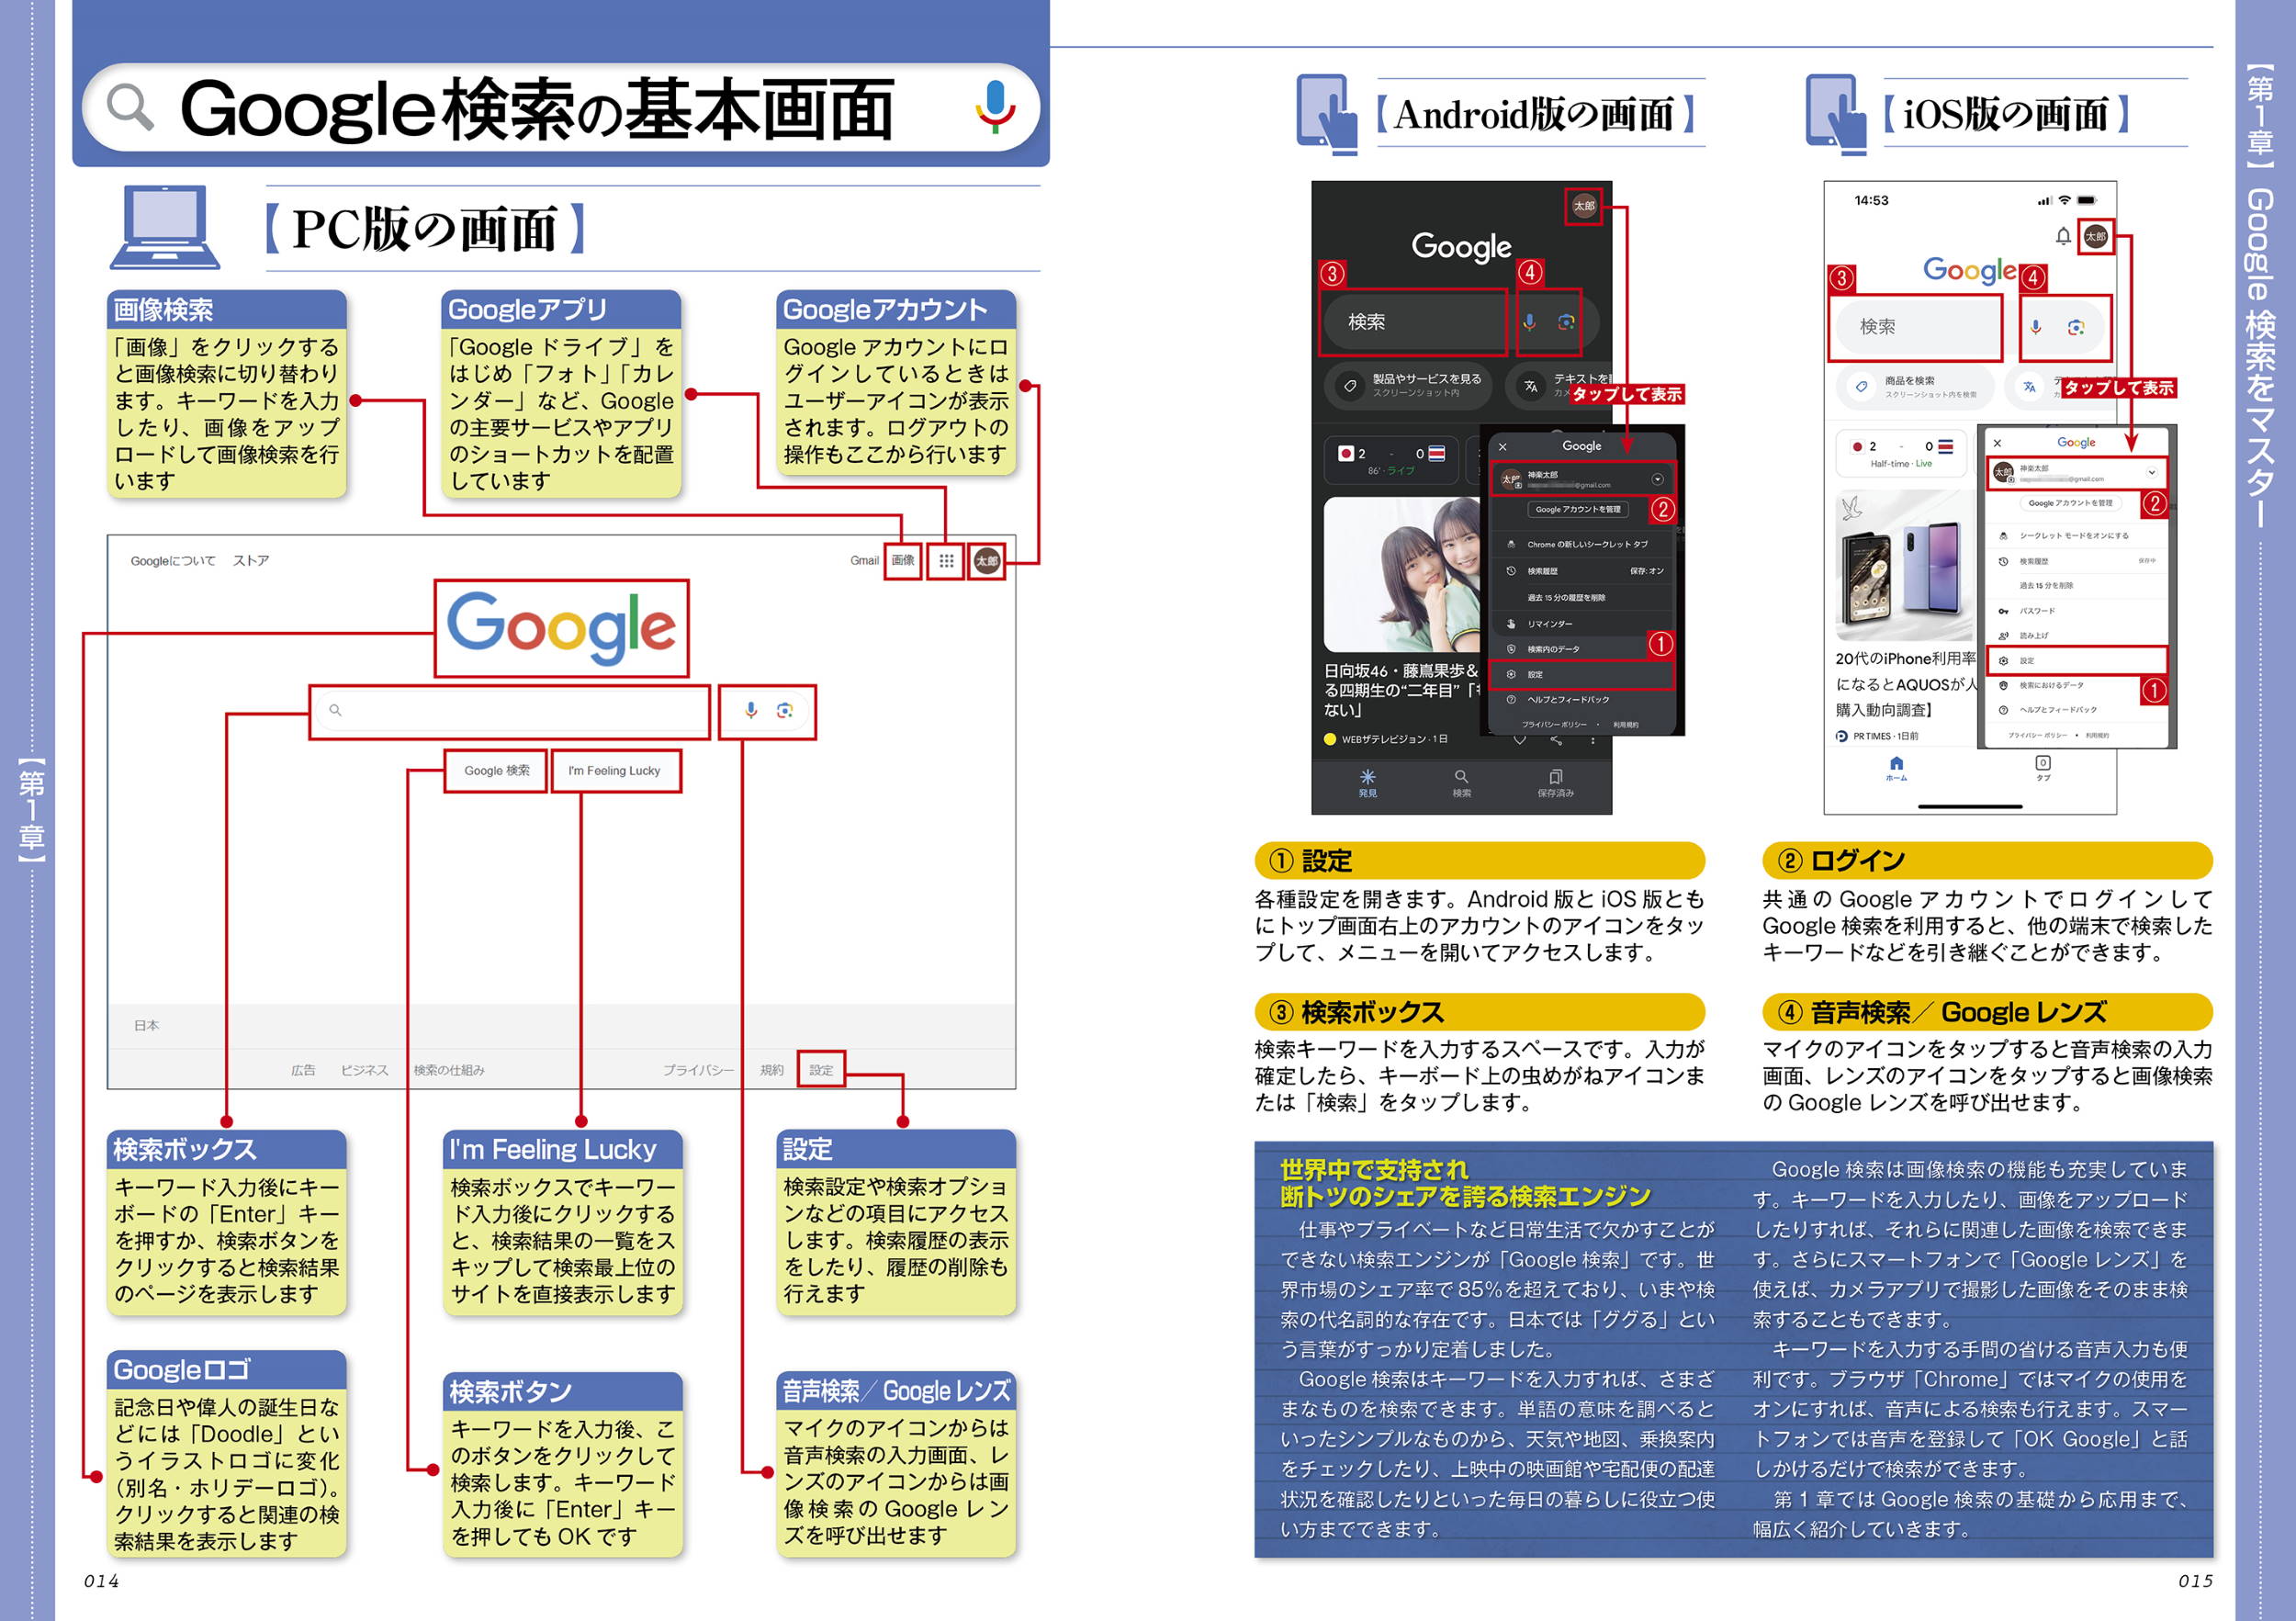Close the Android account menu with X
The height and width of the screenshot is (1621, 2296).
1503,447
